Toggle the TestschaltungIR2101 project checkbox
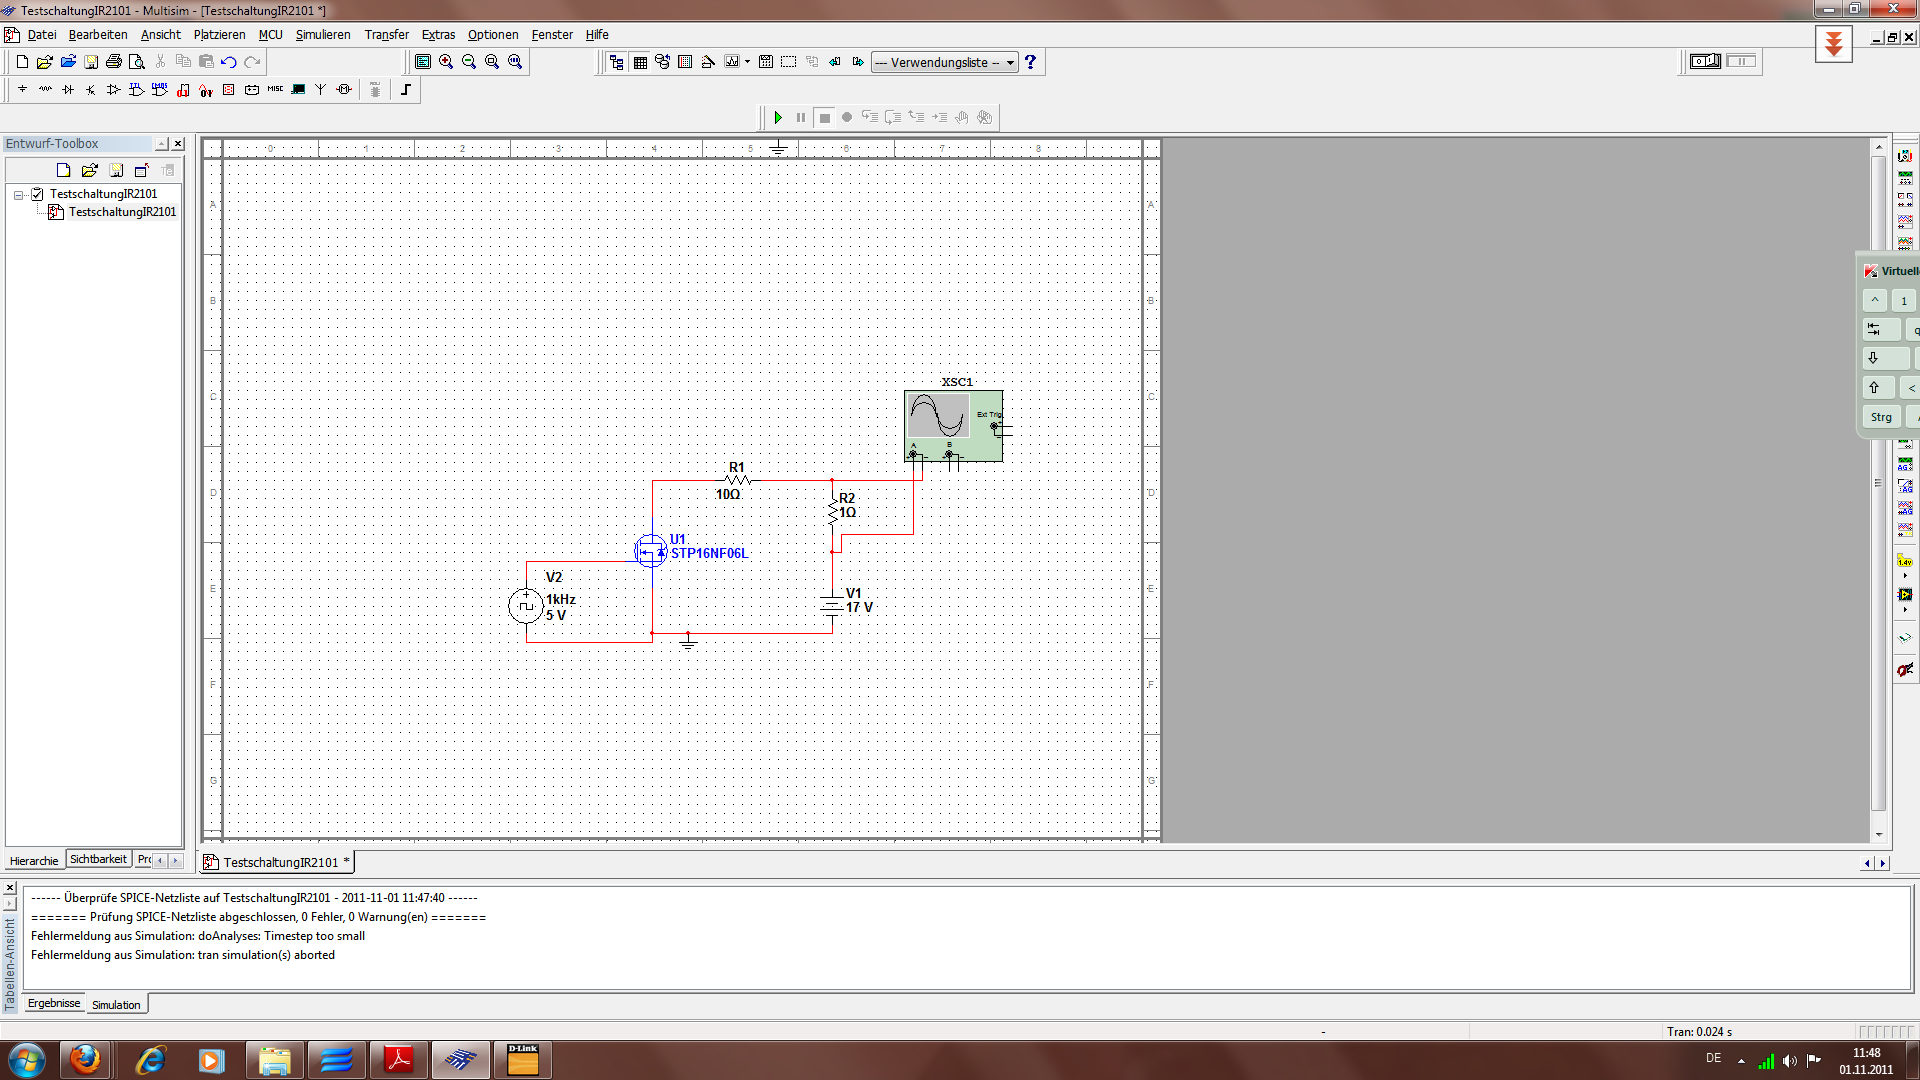The image size is (1920, 1080). 38,194
